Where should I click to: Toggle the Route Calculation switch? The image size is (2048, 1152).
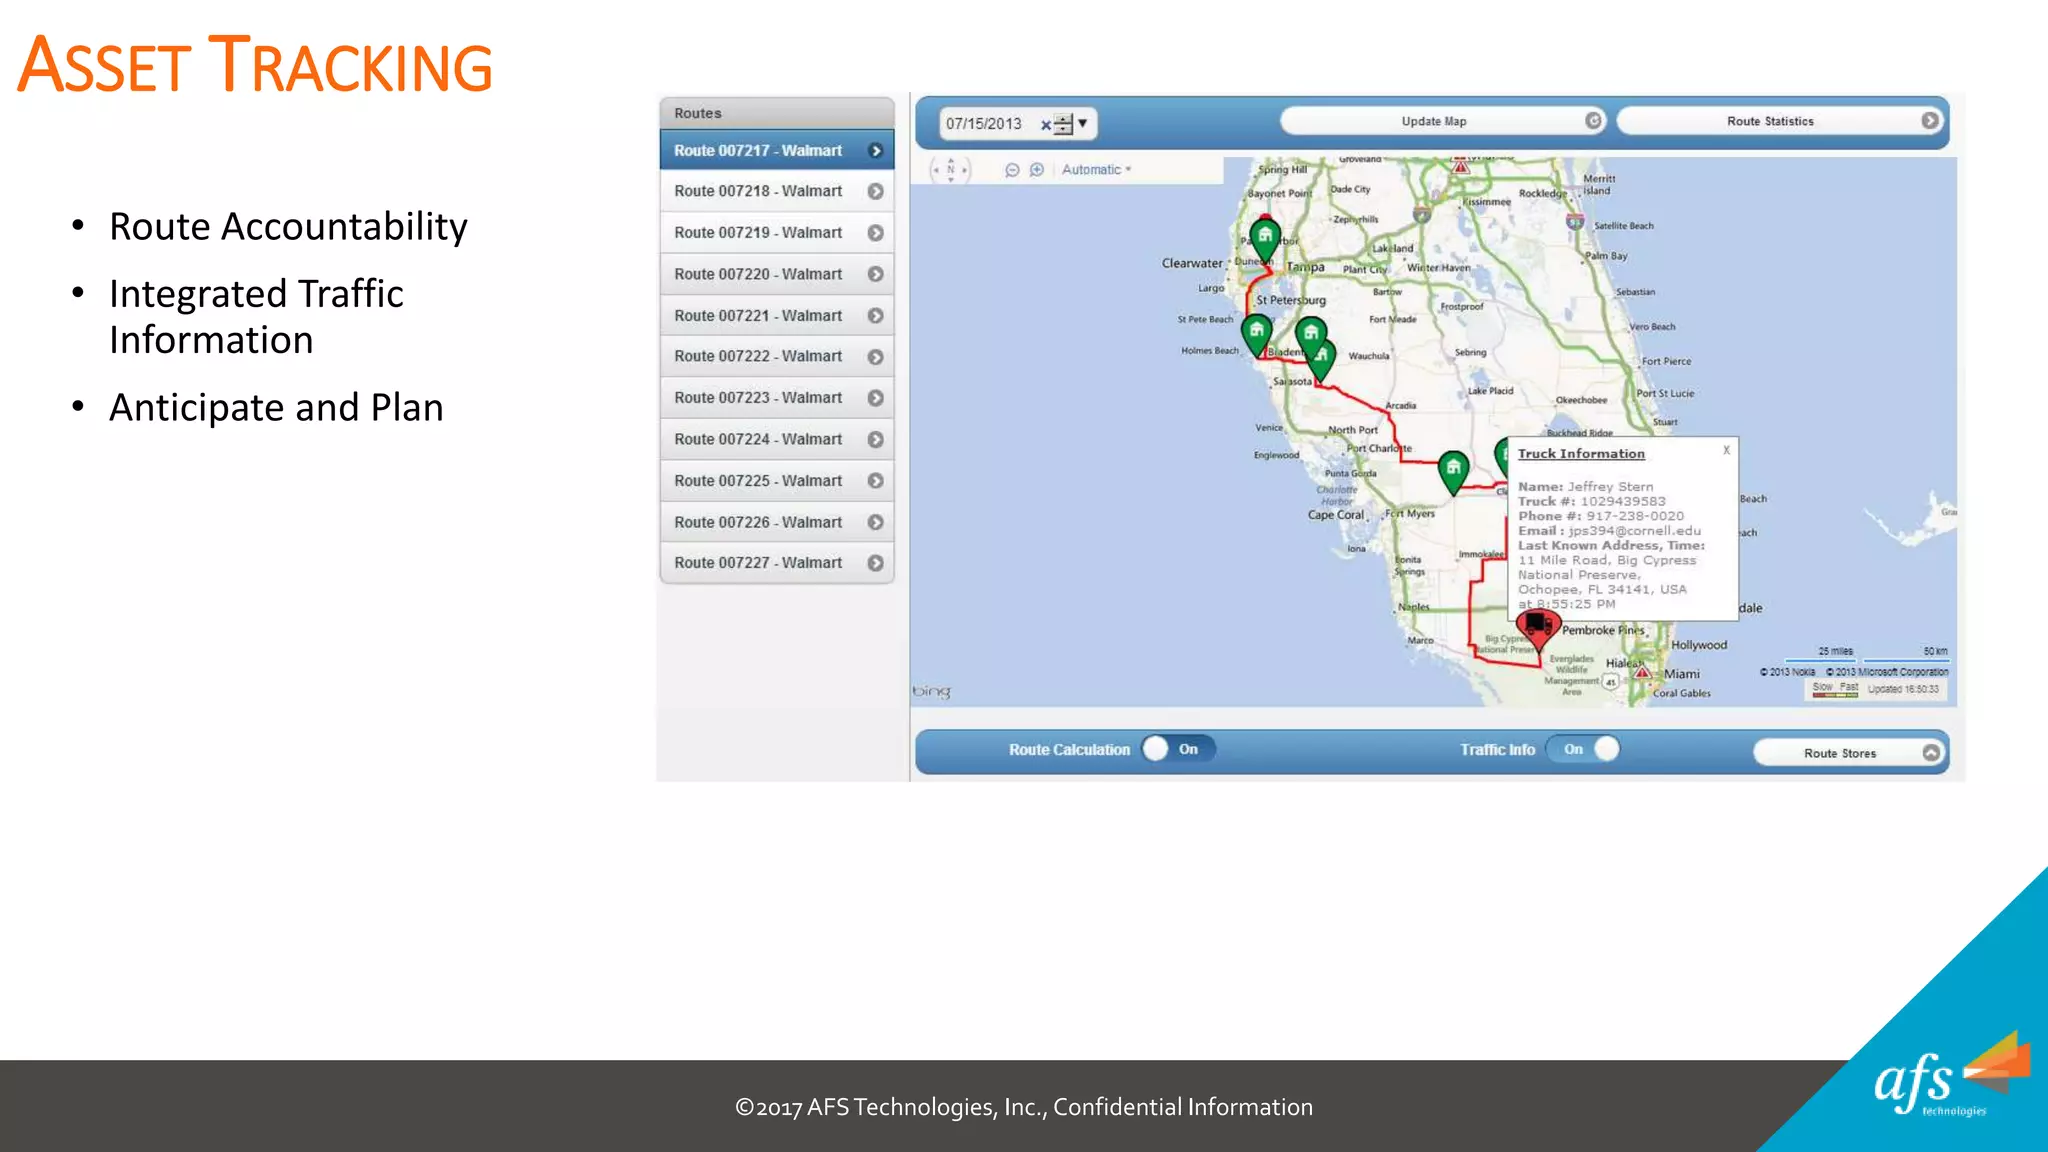[1177, 749]
